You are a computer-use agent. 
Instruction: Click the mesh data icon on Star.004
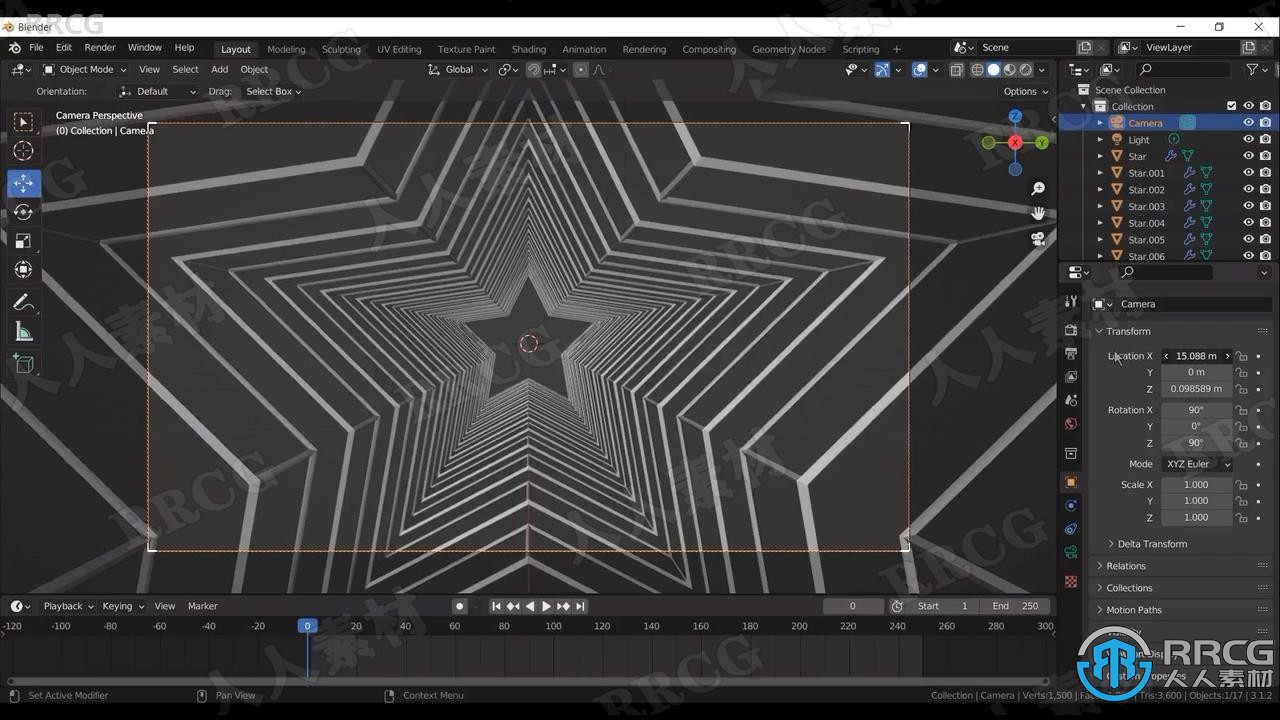click(x=1207, y=223)
